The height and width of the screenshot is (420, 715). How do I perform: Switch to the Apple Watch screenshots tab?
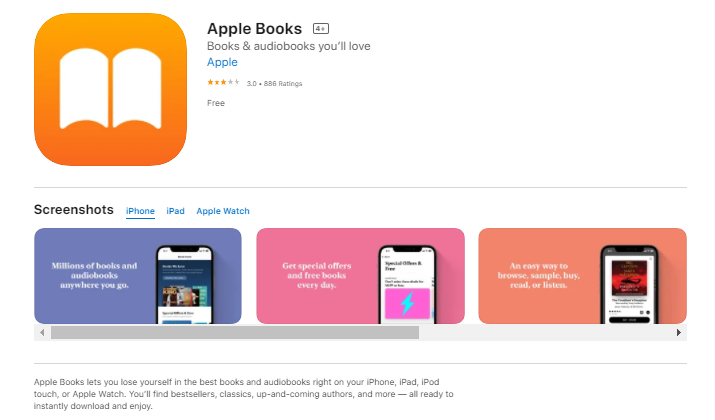click(x=223, y=211)
